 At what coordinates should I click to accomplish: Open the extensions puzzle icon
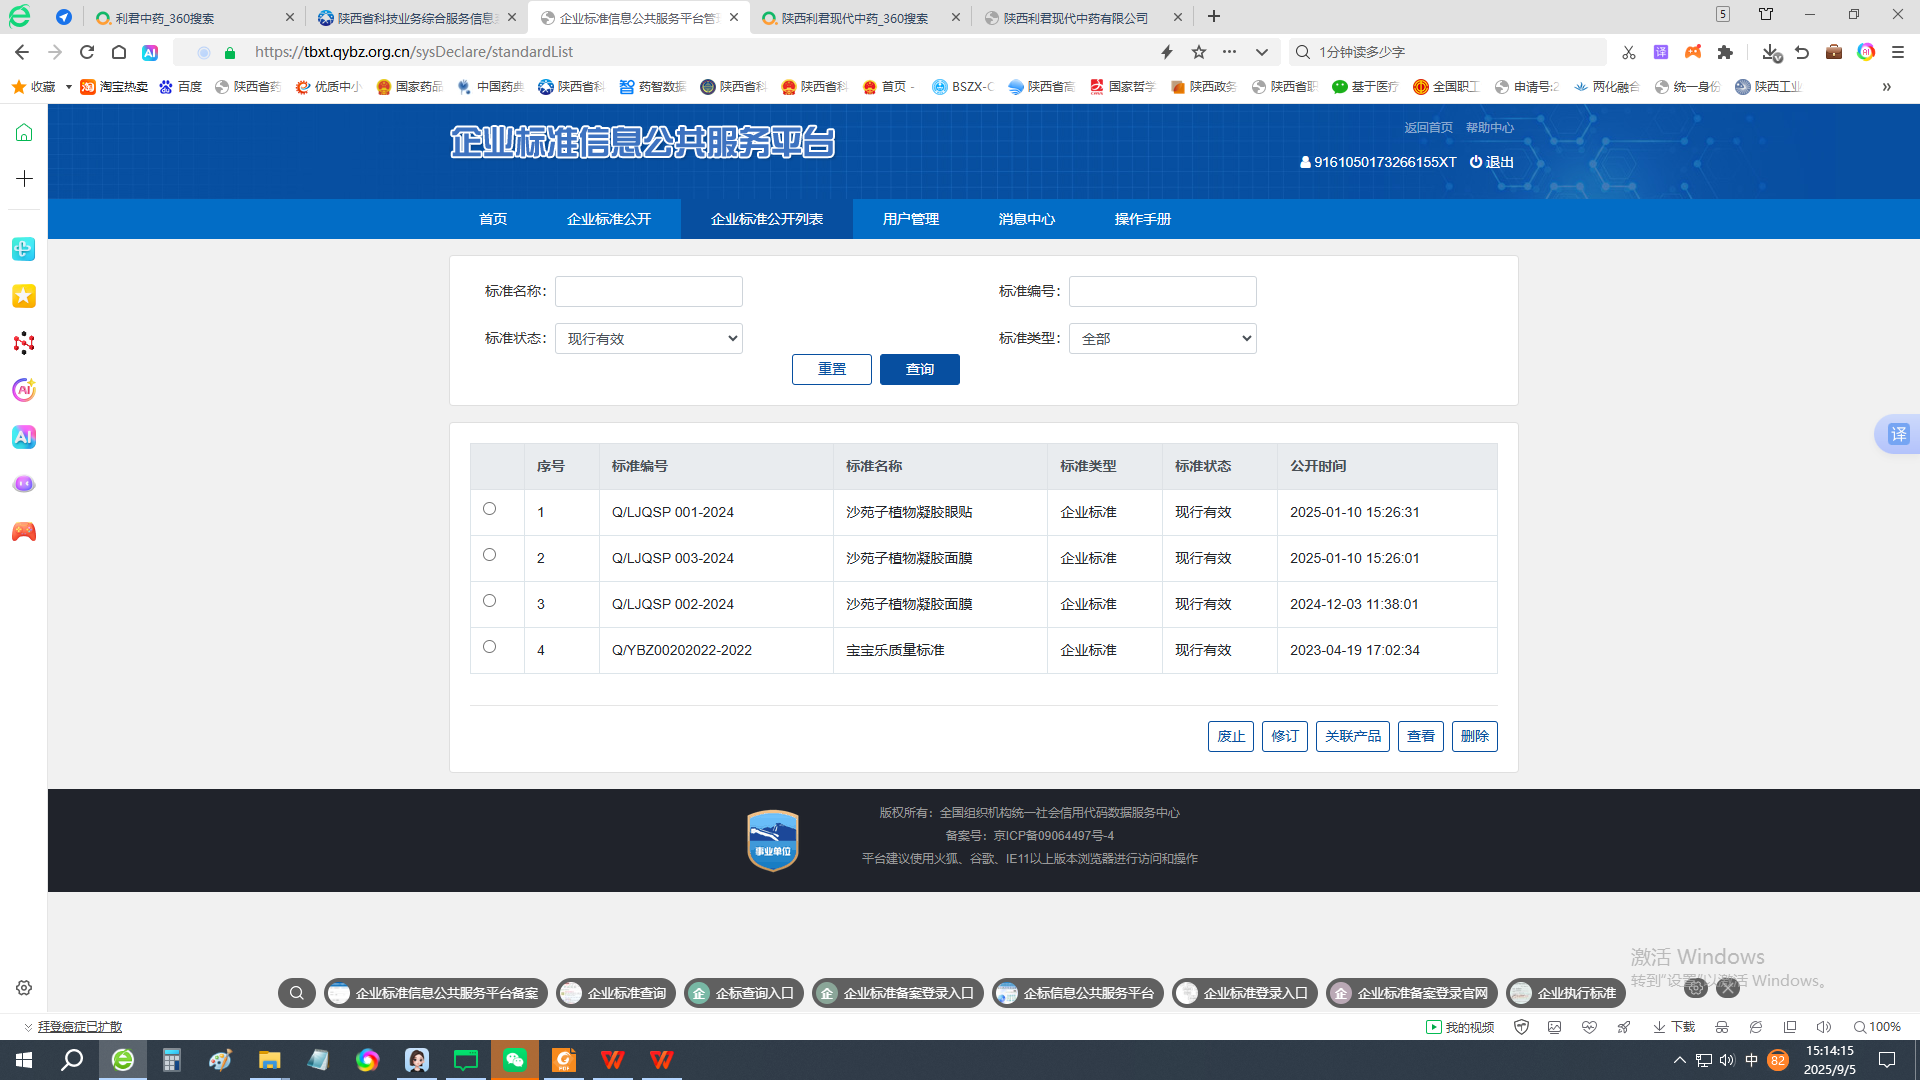point(1725,52)
